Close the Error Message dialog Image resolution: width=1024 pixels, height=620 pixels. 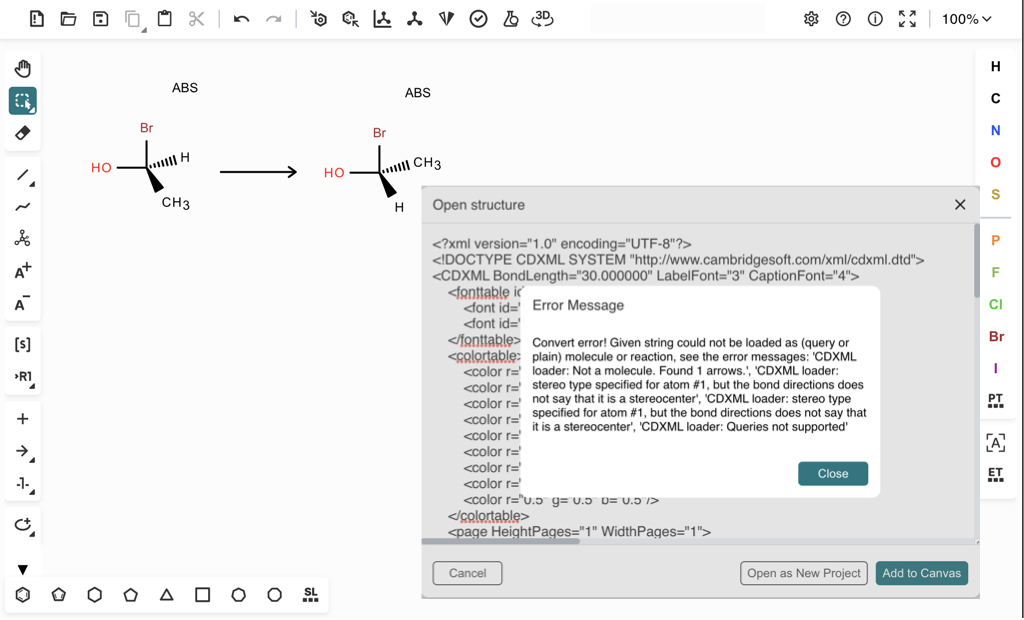[832, 474]
